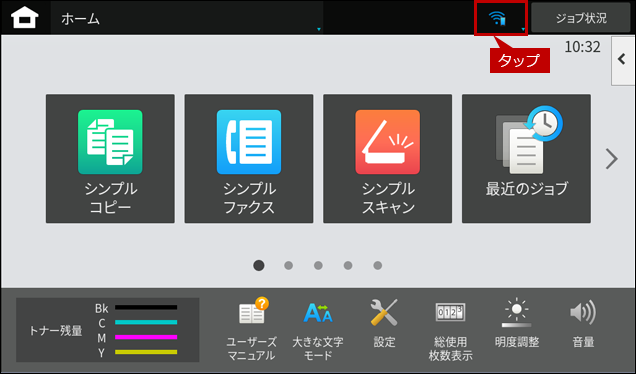Image resolution: width=636 pixels, height=374 pixels.
Task: Open the Simple Copy (シンプルコピー) tile
Action: (x=110, y=159)
